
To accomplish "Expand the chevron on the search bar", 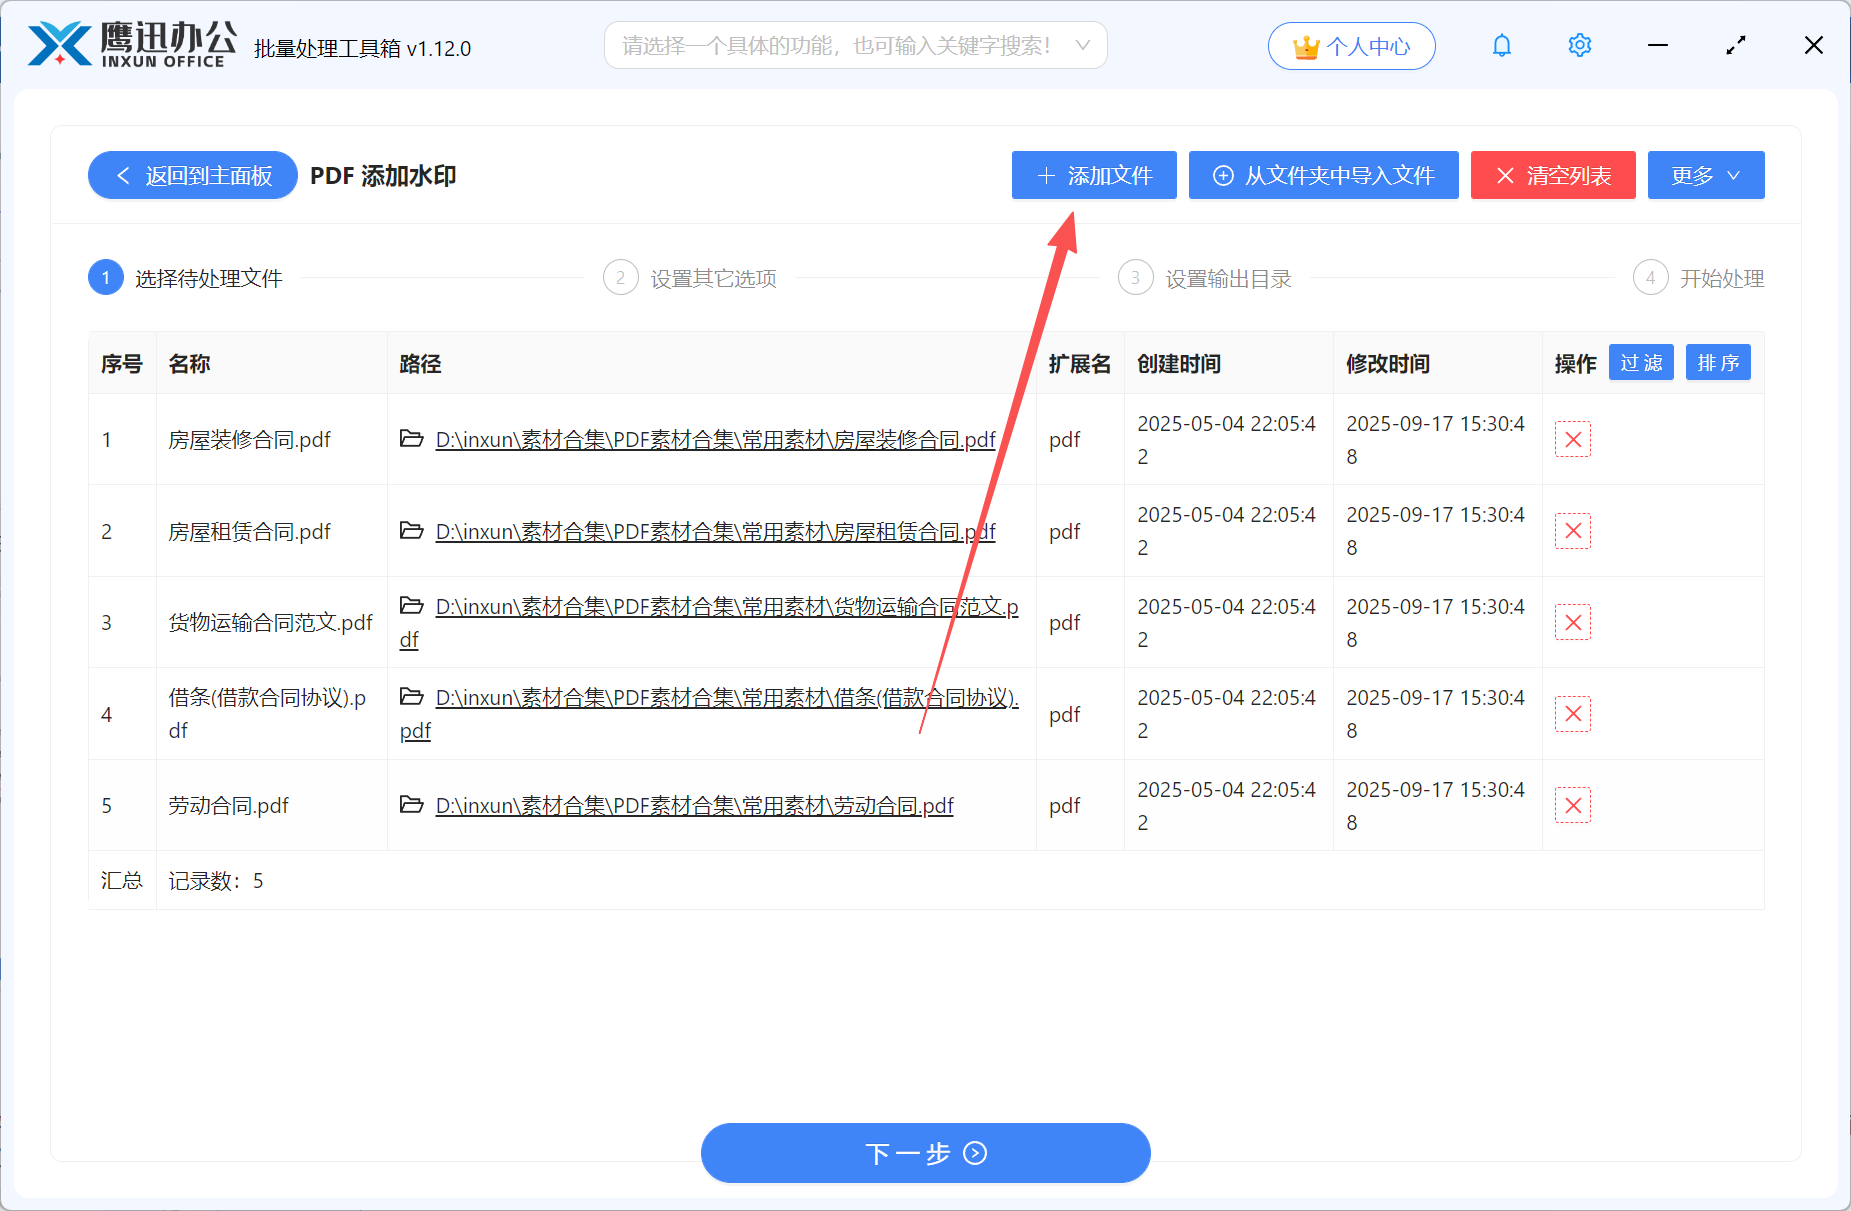I will (1083, 45).
